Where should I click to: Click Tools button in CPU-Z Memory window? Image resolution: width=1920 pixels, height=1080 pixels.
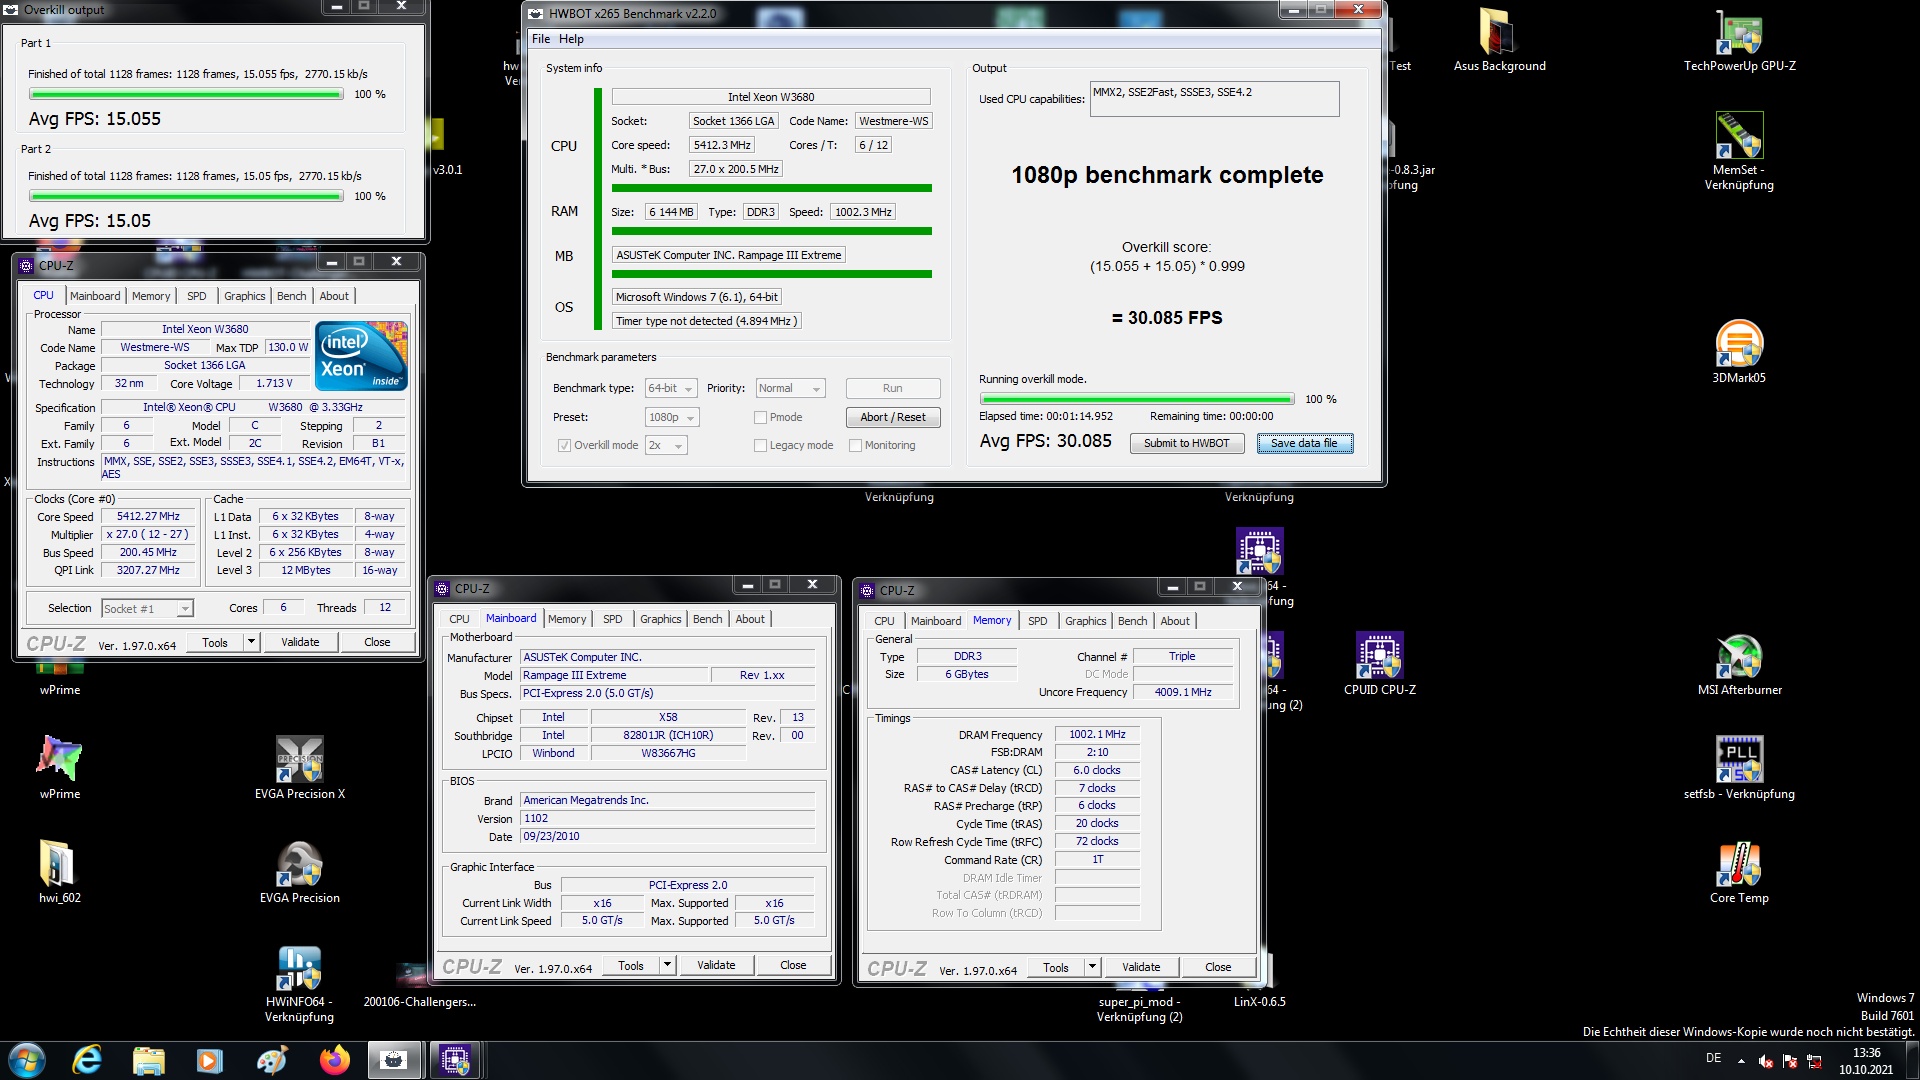[x=1055, y=967]
